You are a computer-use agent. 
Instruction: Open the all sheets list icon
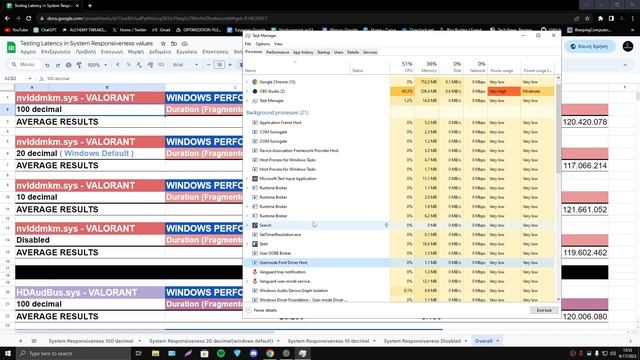[34, 341]
